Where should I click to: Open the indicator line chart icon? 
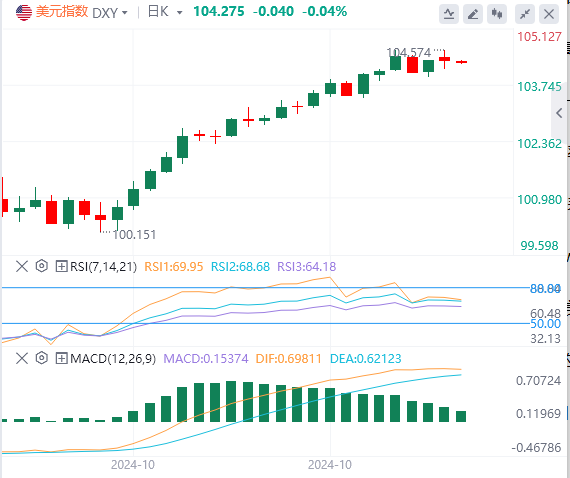pos(449,14)
